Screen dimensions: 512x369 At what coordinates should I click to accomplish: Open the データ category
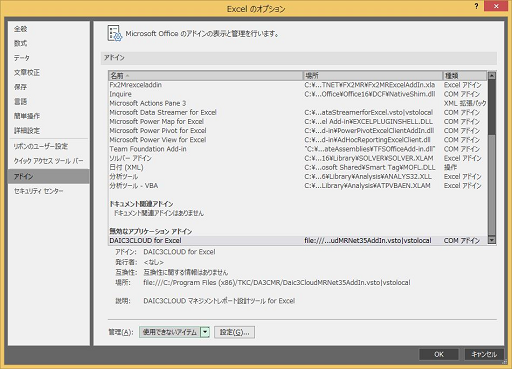[49, 58]
